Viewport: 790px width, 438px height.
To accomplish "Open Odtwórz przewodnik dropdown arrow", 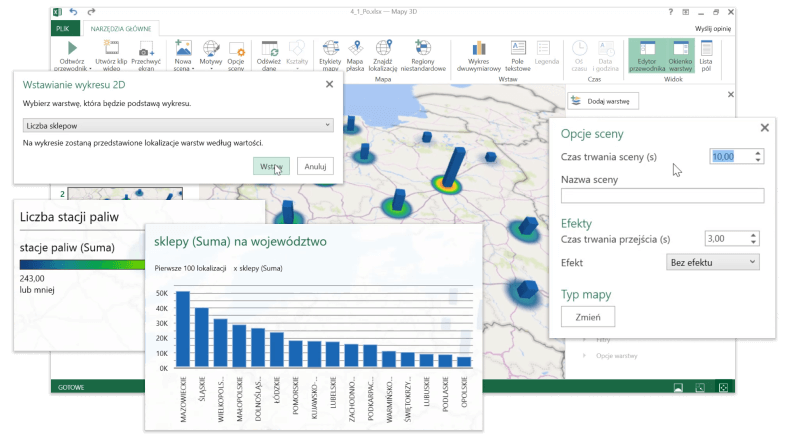I will (x=90, y=69).
